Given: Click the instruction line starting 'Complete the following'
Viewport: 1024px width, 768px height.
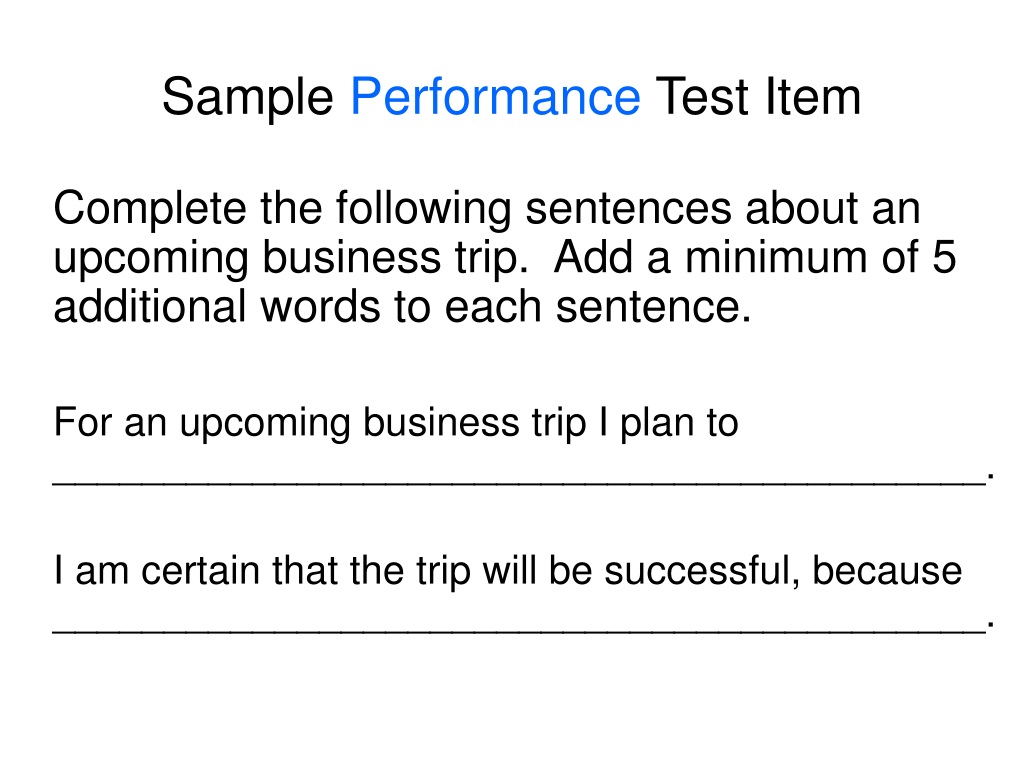Looking at the screenshot, I should tap(487, 209).
